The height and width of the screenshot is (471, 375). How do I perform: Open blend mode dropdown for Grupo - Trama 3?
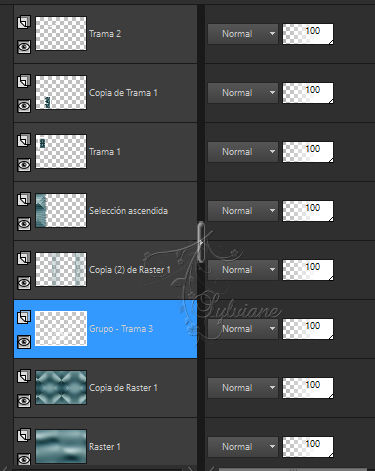pos(243,329)
